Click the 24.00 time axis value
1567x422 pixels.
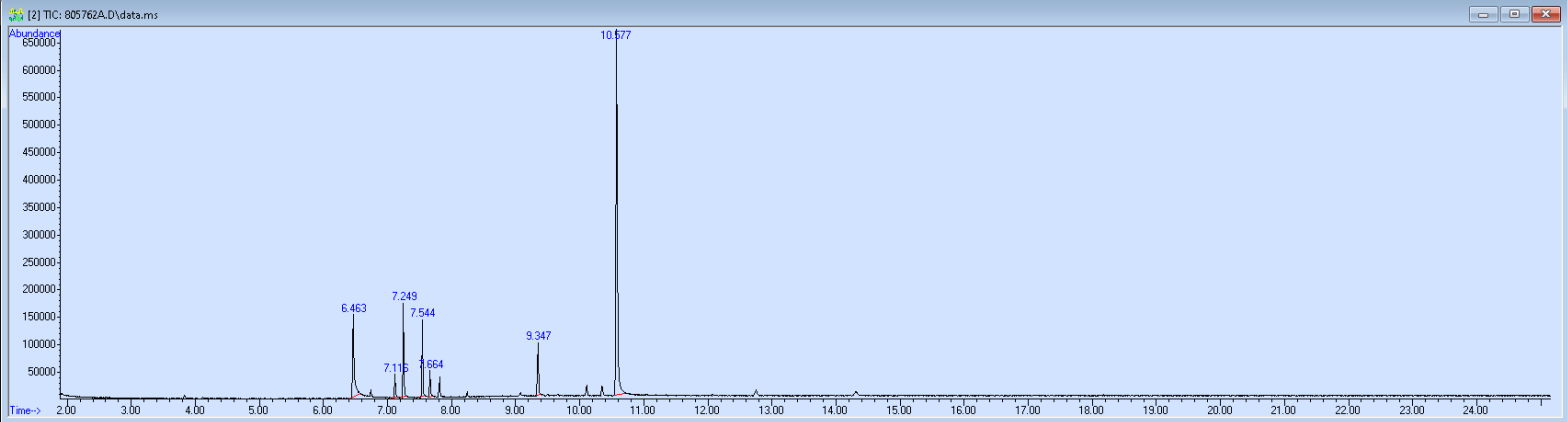1475,410
